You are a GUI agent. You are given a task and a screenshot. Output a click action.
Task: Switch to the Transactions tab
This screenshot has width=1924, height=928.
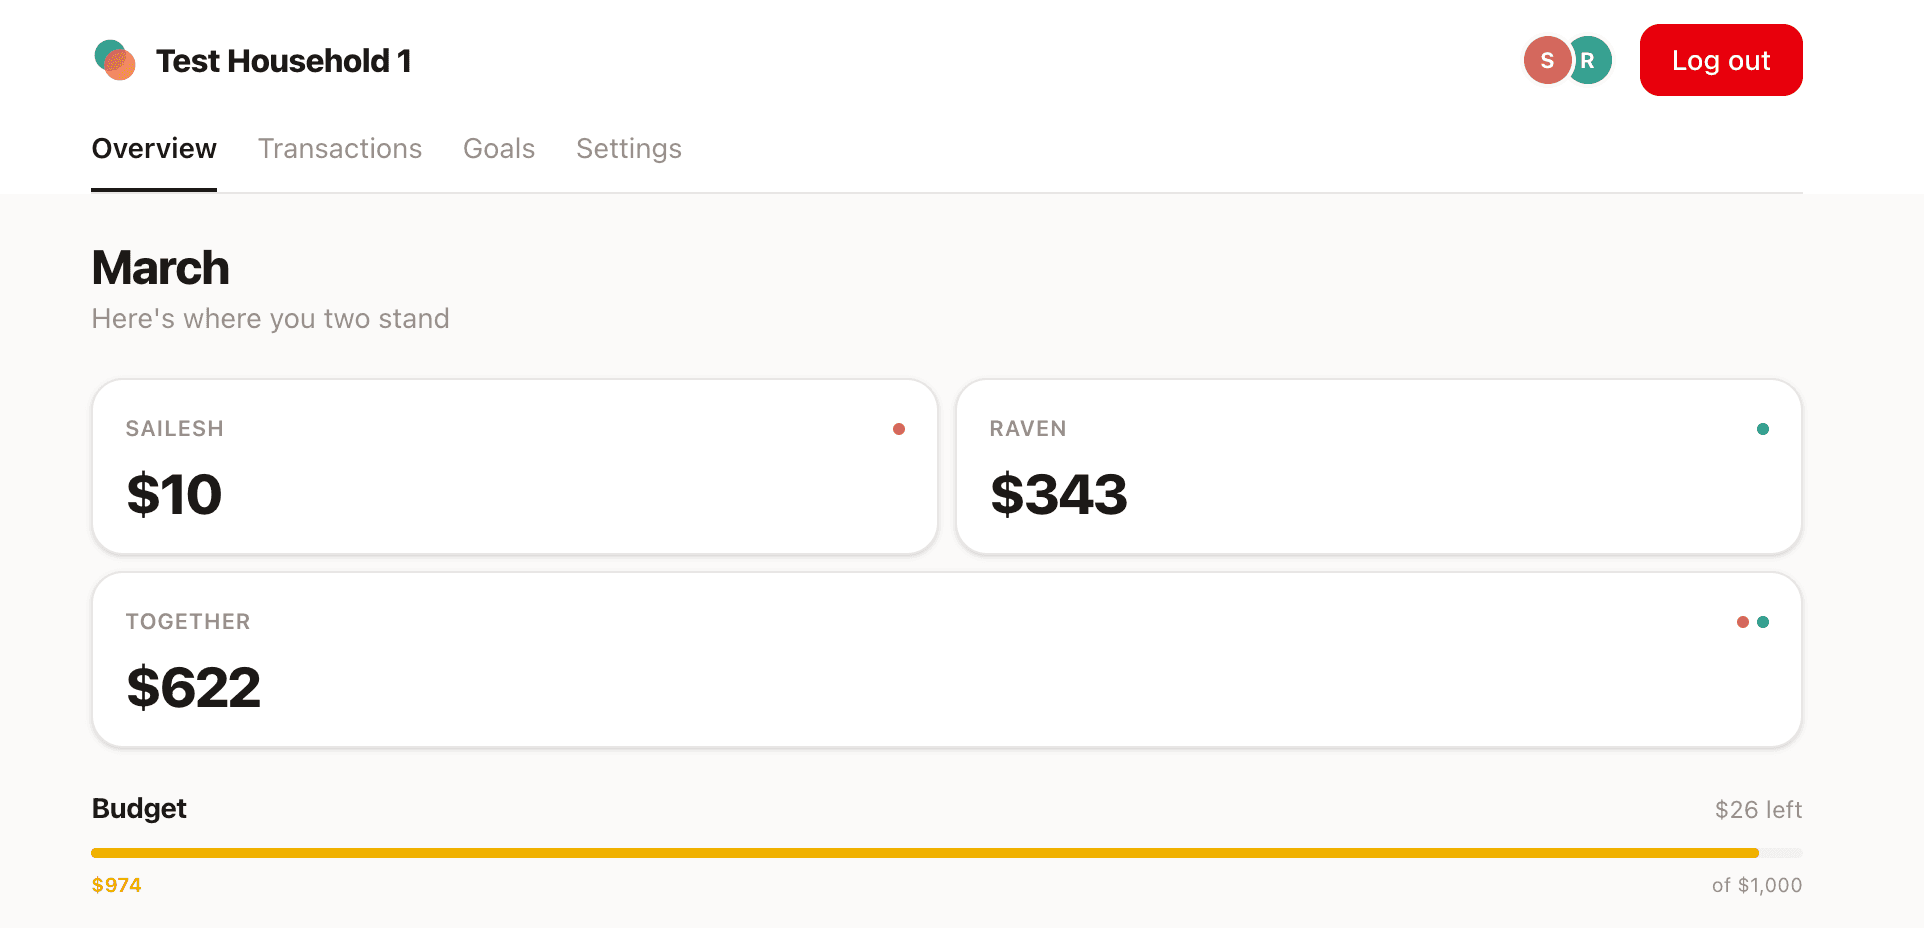pyautogui.click(x=340, y=148)
